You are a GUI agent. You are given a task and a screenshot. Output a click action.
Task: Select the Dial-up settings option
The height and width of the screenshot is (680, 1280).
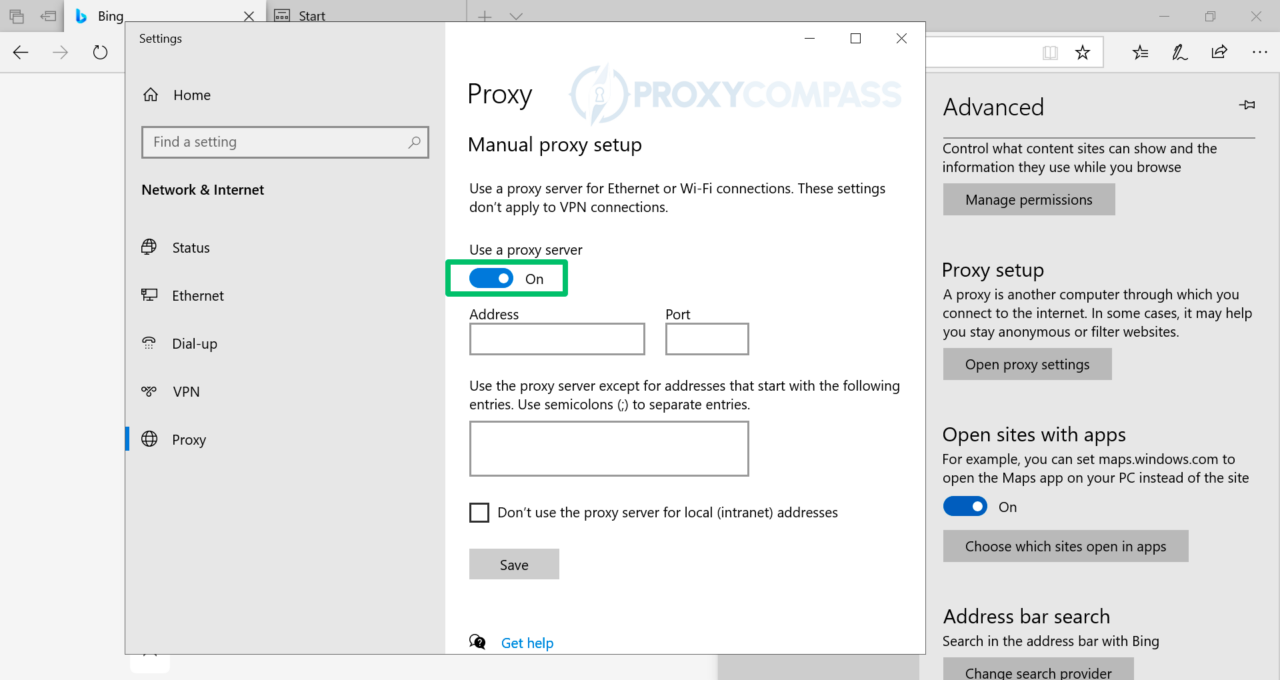[x=149, y=343]
